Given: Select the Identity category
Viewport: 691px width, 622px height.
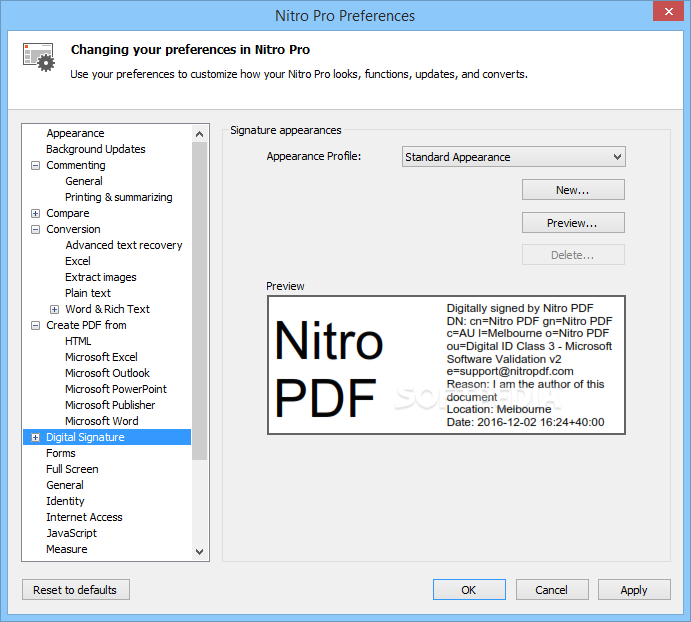Looking at the screenshot, I should click(x=65, y=501).
